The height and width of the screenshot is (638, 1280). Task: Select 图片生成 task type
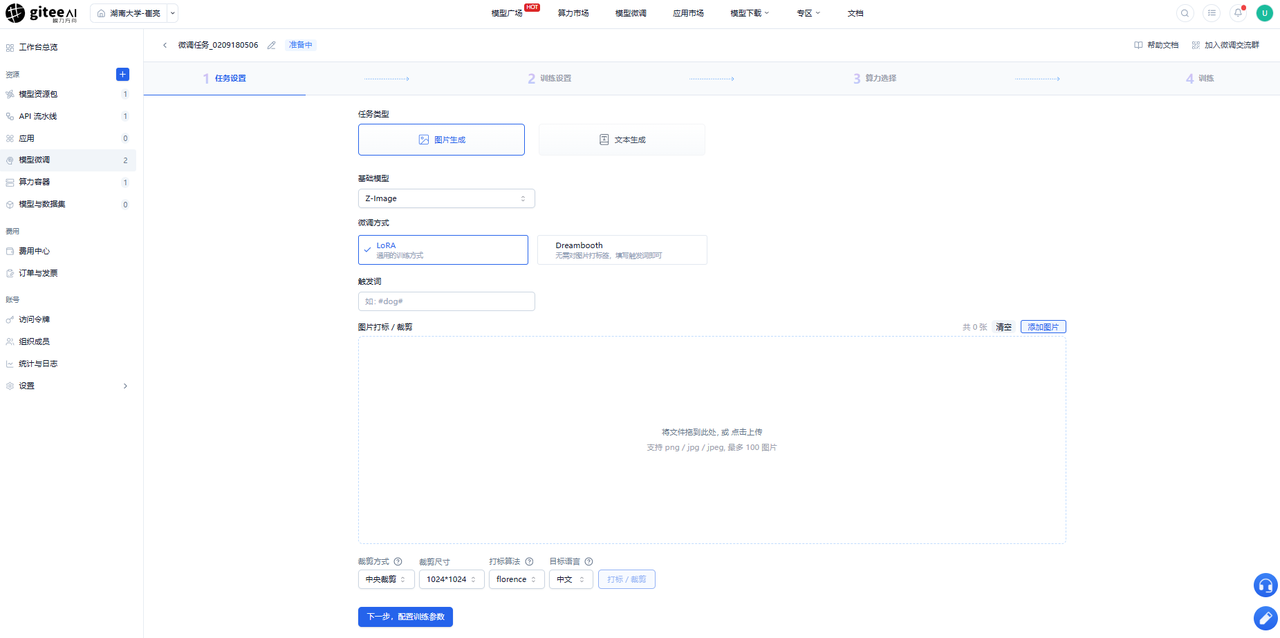(441, 140)
